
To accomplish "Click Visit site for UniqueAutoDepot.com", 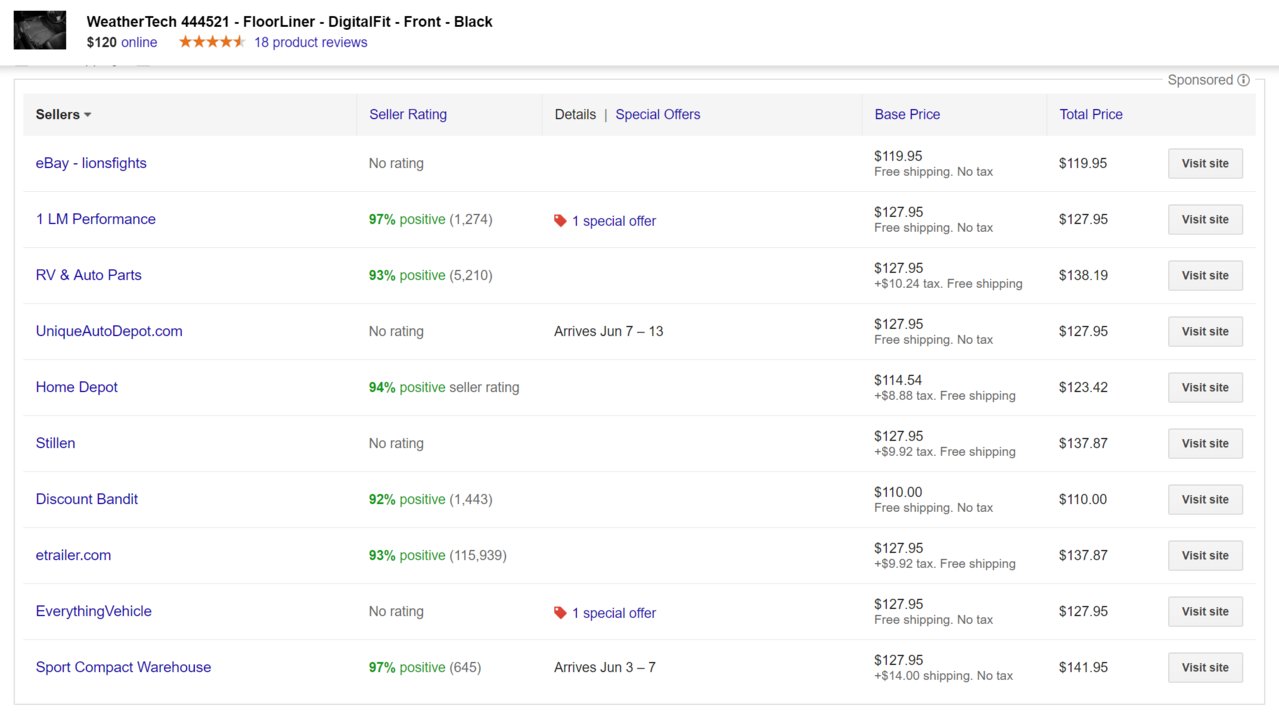I will [1205, 332].
